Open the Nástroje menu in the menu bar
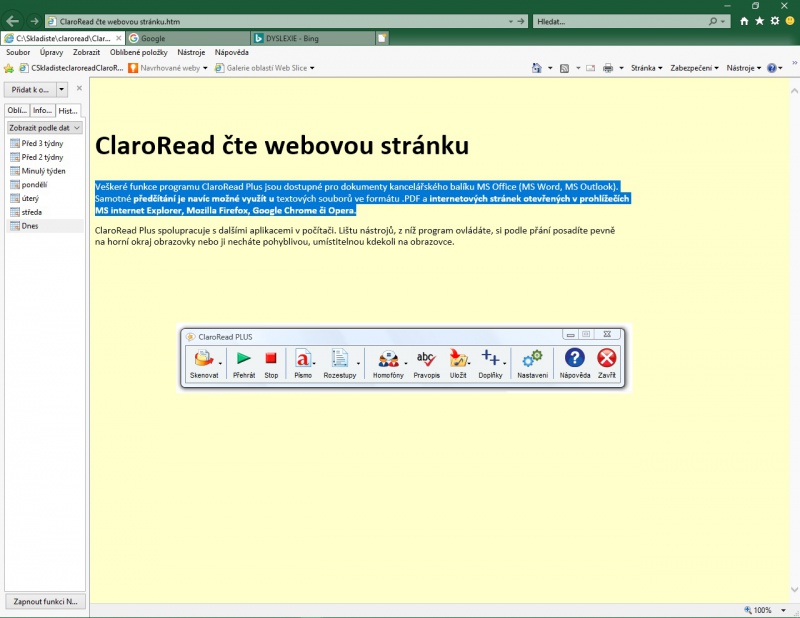Image resolution: width=800 pixels, height=618 pixels. (191, 53)
